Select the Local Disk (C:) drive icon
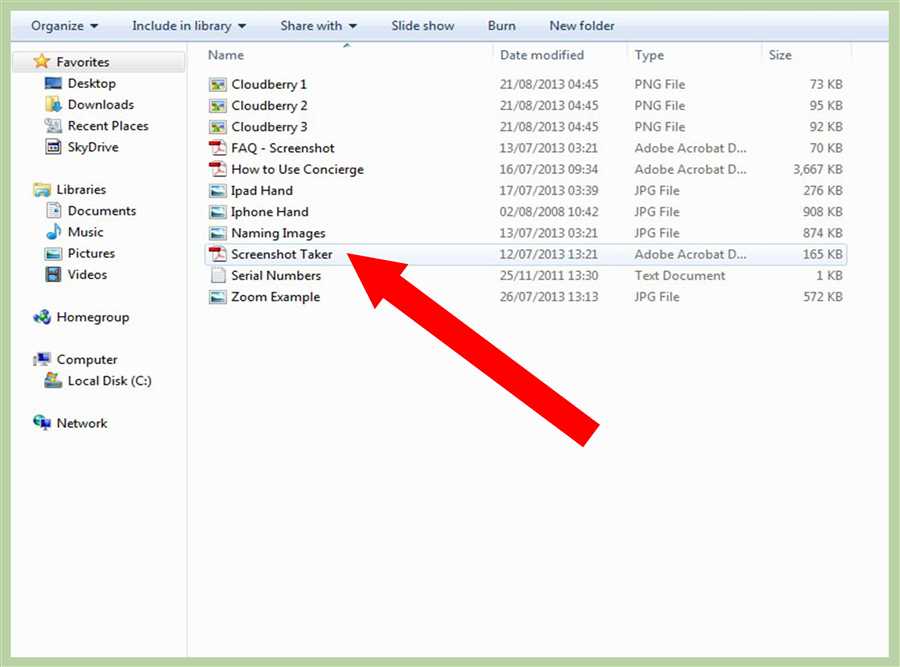 pyautogui.click(x=53, y=381)
